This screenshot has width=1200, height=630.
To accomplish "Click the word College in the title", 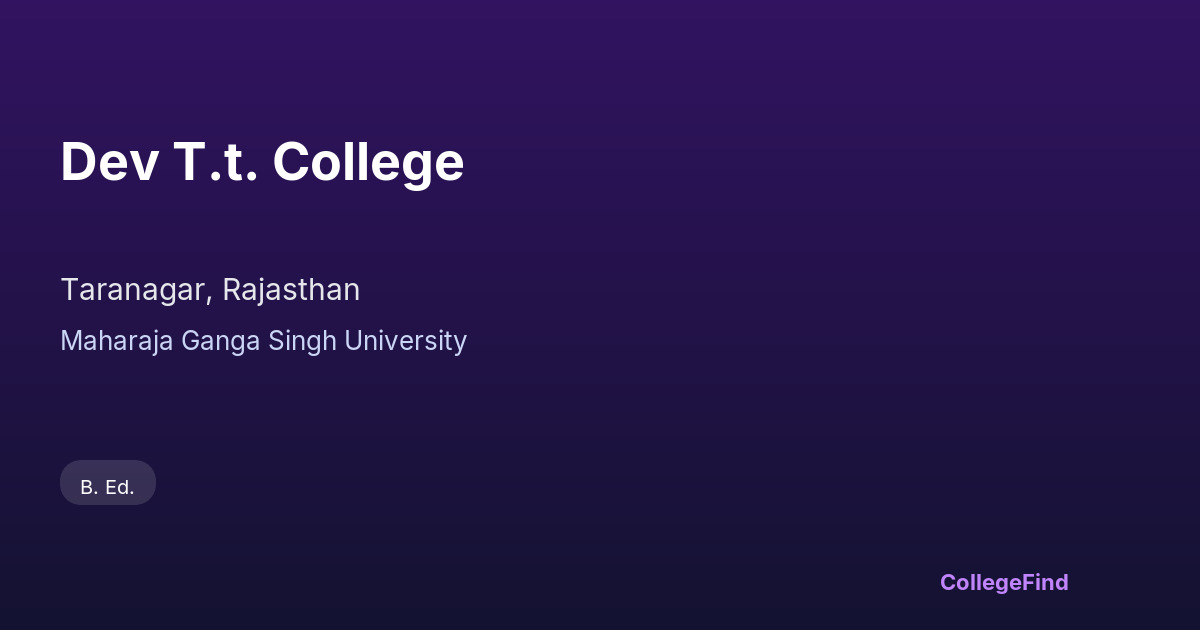I will pos(368,162).
